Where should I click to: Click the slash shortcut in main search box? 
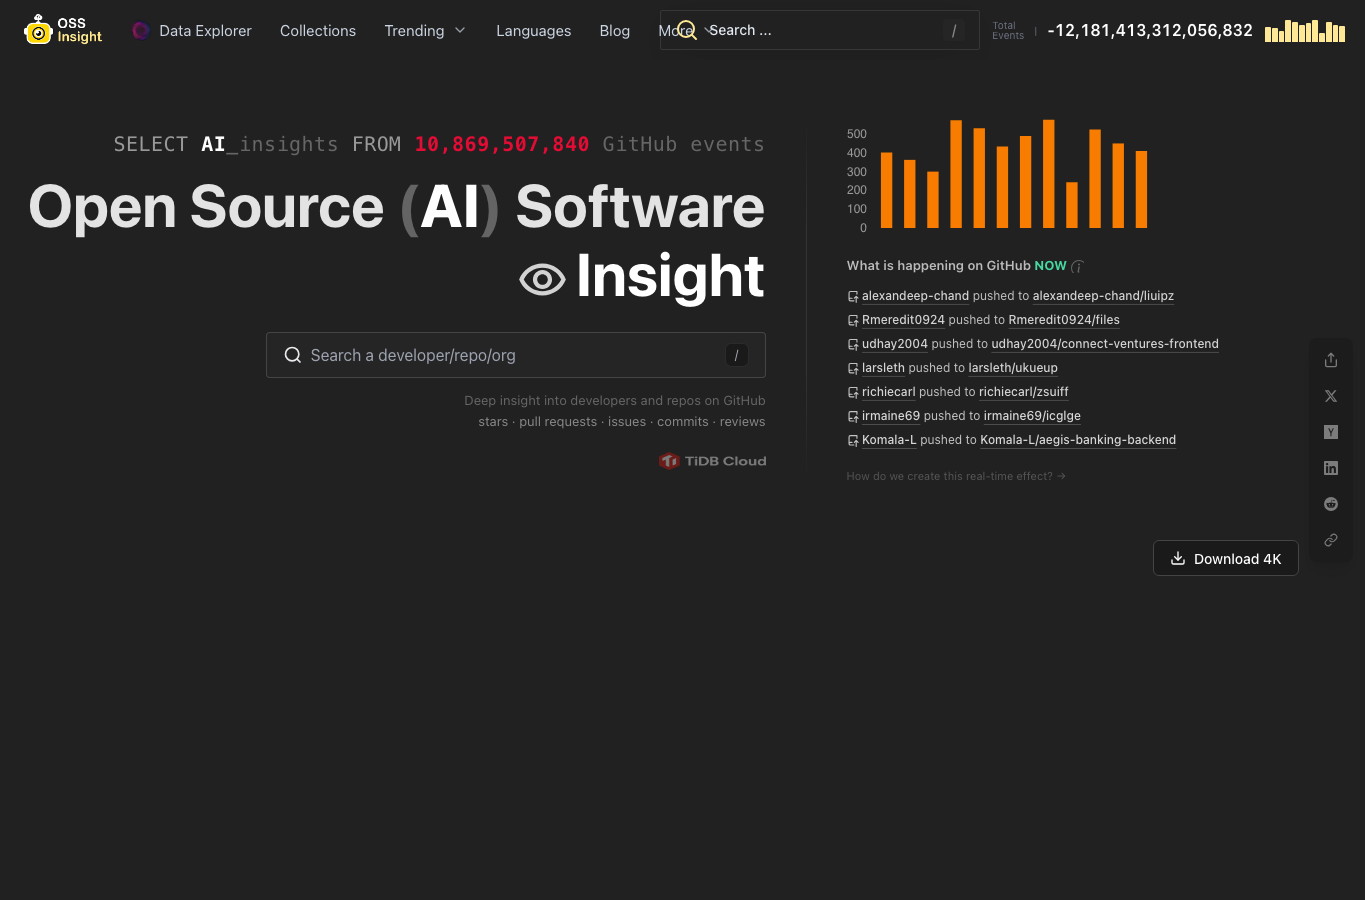[737, 355]
